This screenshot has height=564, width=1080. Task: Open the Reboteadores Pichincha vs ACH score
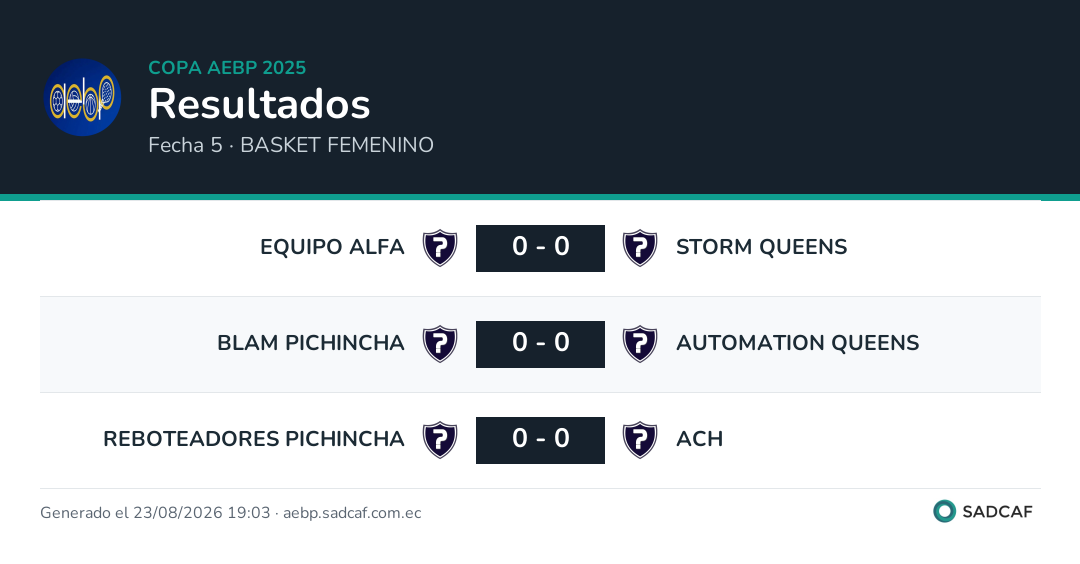pos(541,440)
